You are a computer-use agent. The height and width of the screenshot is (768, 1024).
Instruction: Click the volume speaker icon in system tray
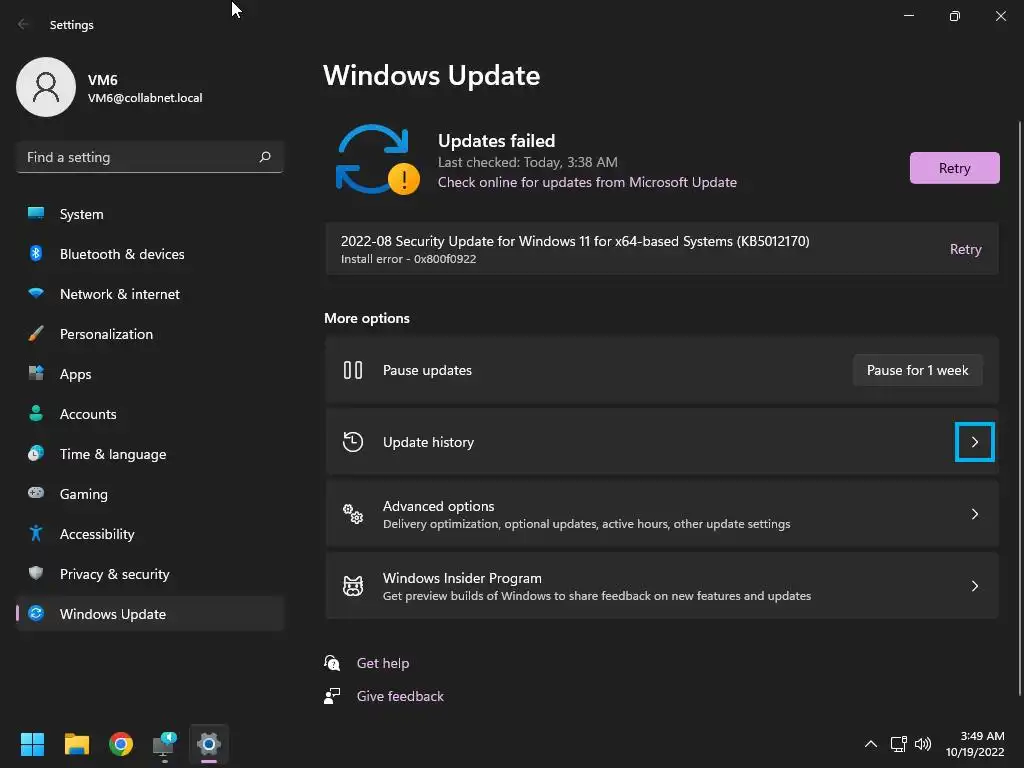[x=923, y=744]
